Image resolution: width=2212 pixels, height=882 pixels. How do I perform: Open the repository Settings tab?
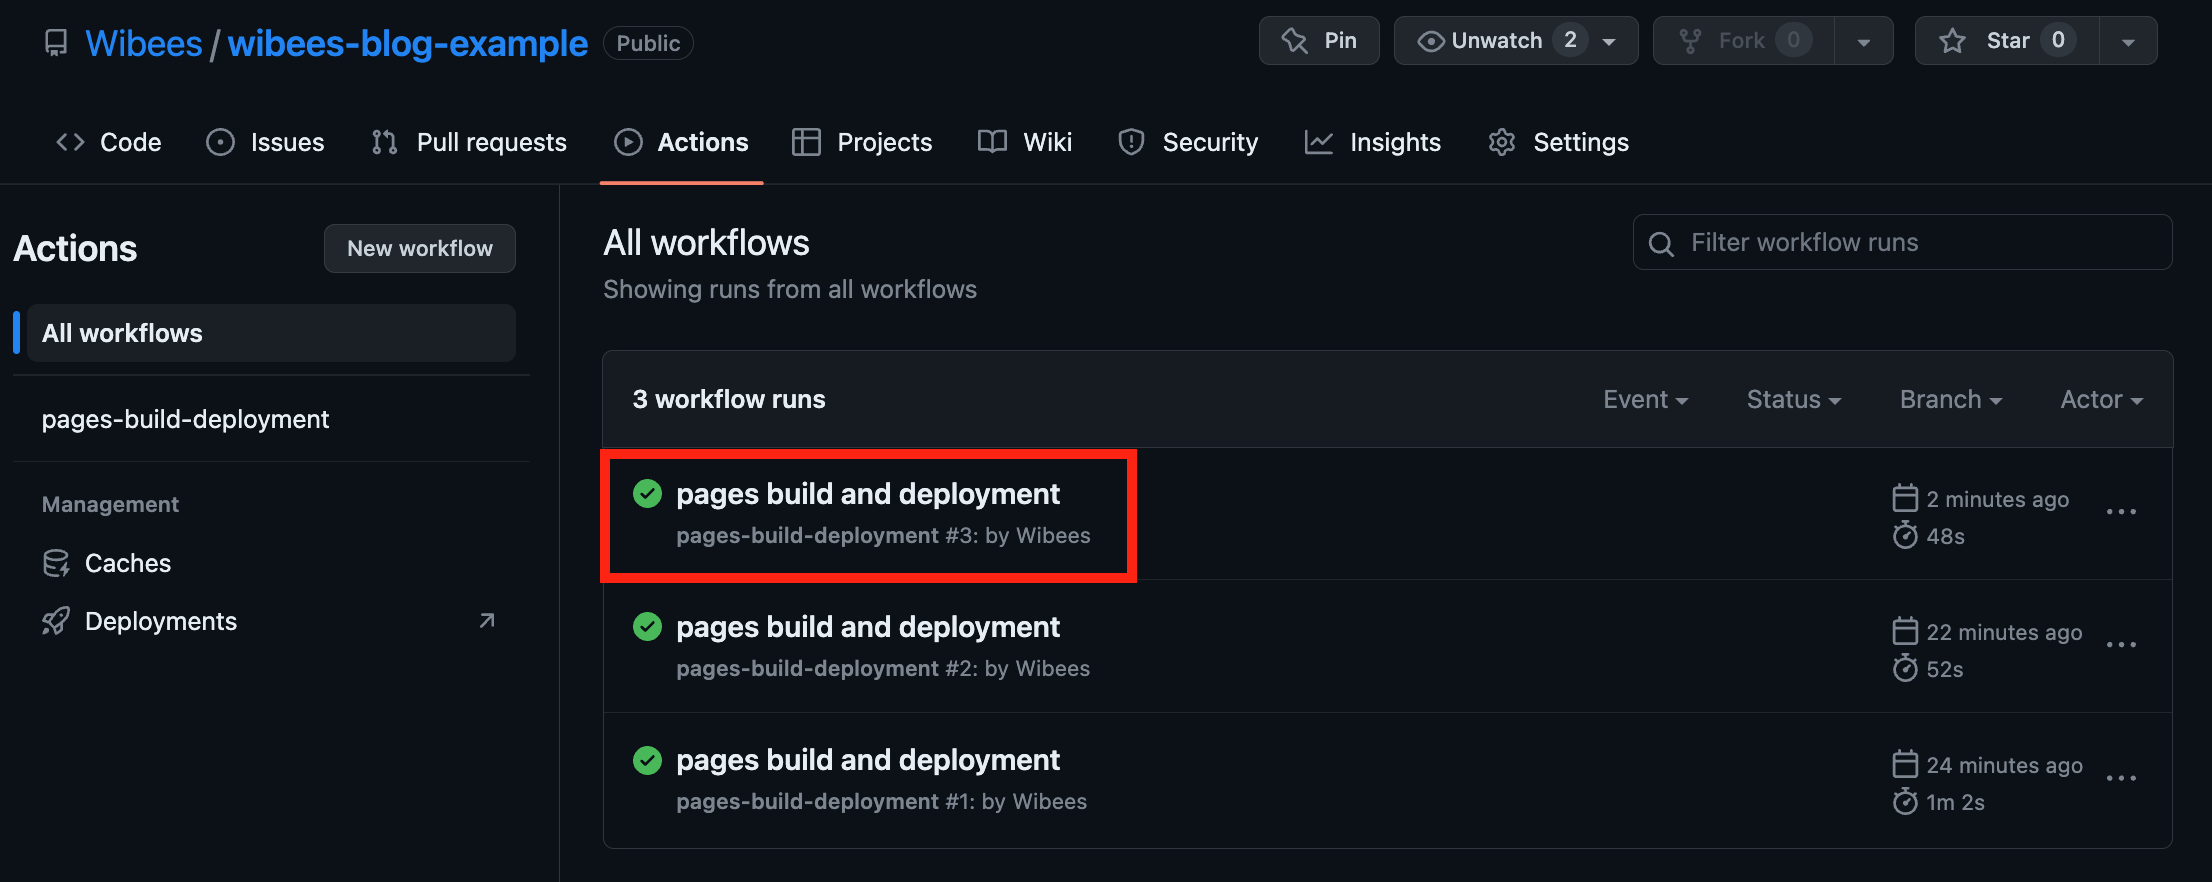[1559, 142]
